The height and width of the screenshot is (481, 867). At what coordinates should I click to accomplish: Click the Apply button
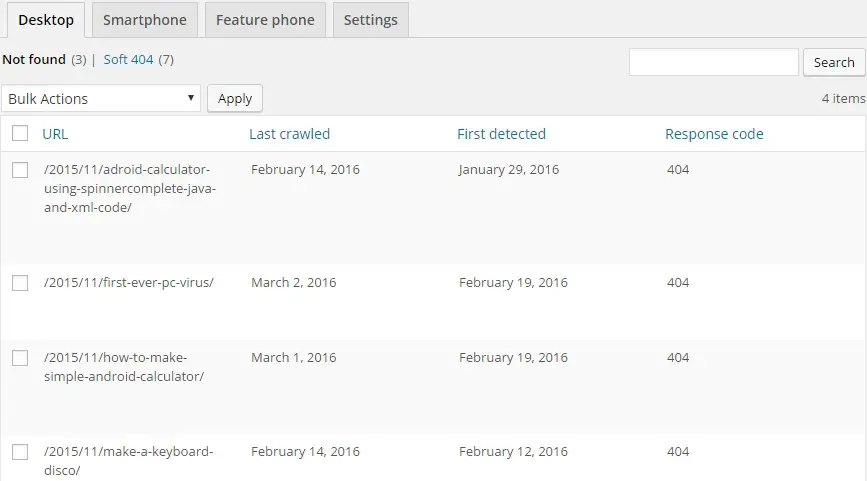235,98
